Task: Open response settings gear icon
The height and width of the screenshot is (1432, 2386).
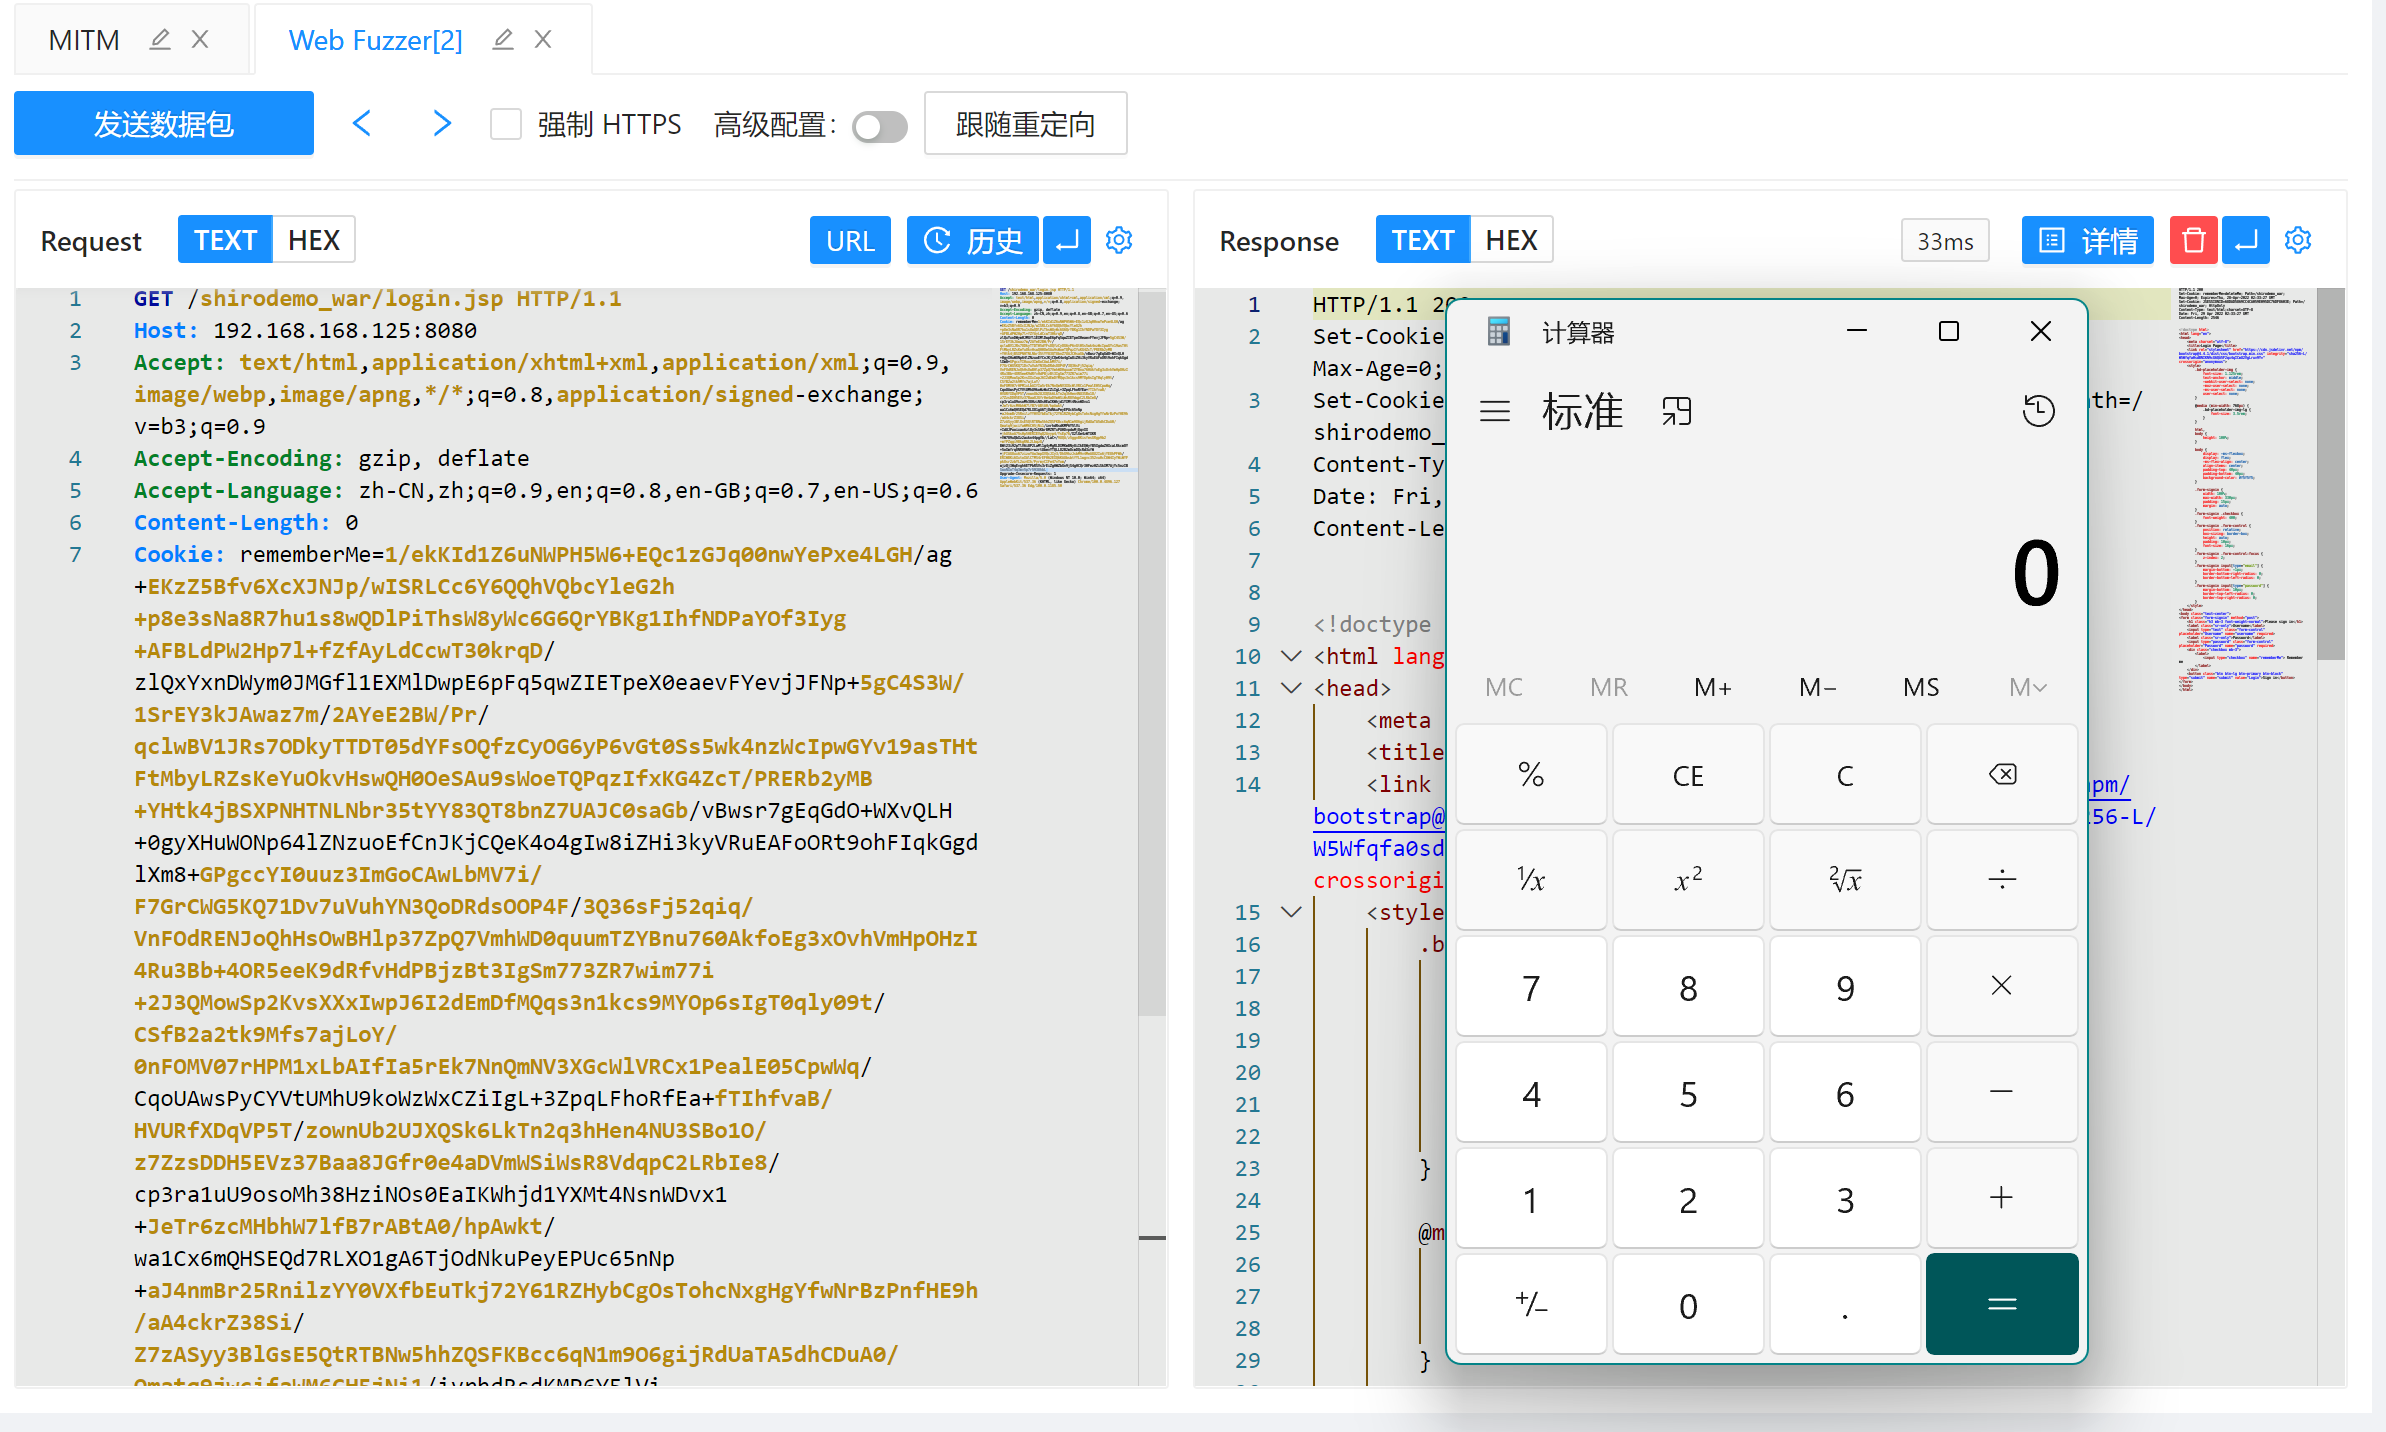Action: pyautogui.click(x=2298, y=240)
